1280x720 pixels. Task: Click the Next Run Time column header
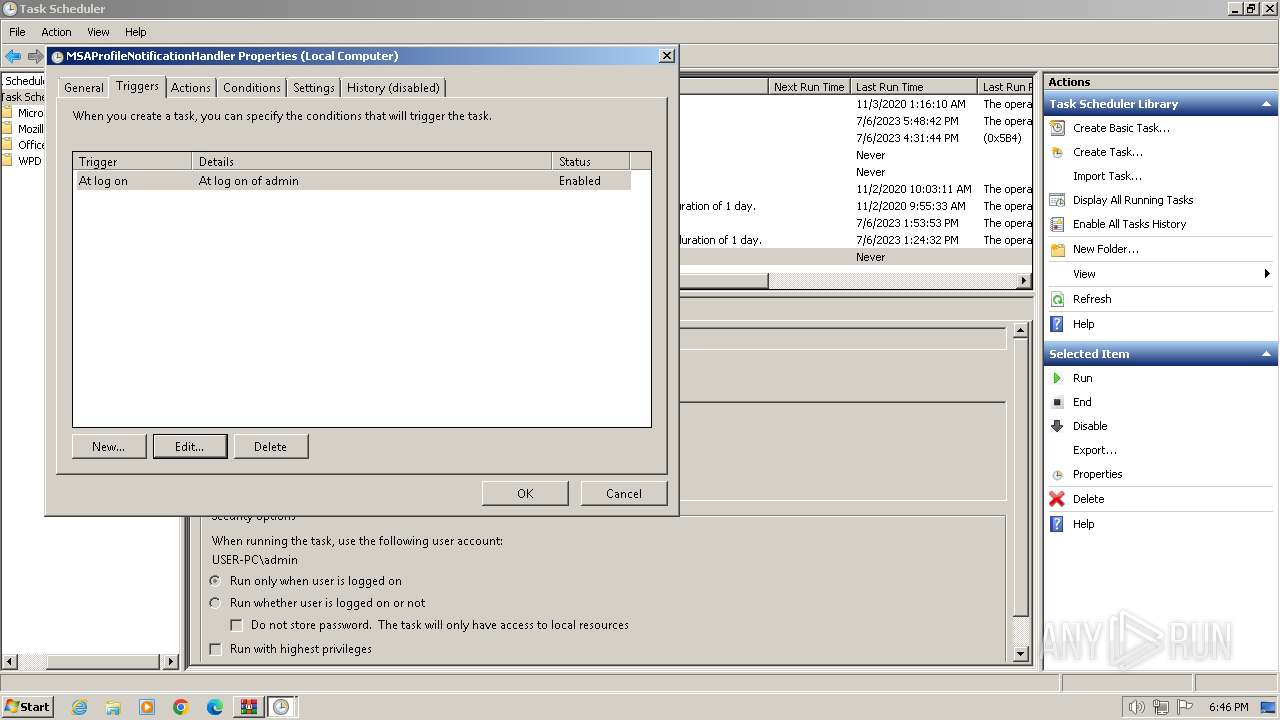point(809,87)
